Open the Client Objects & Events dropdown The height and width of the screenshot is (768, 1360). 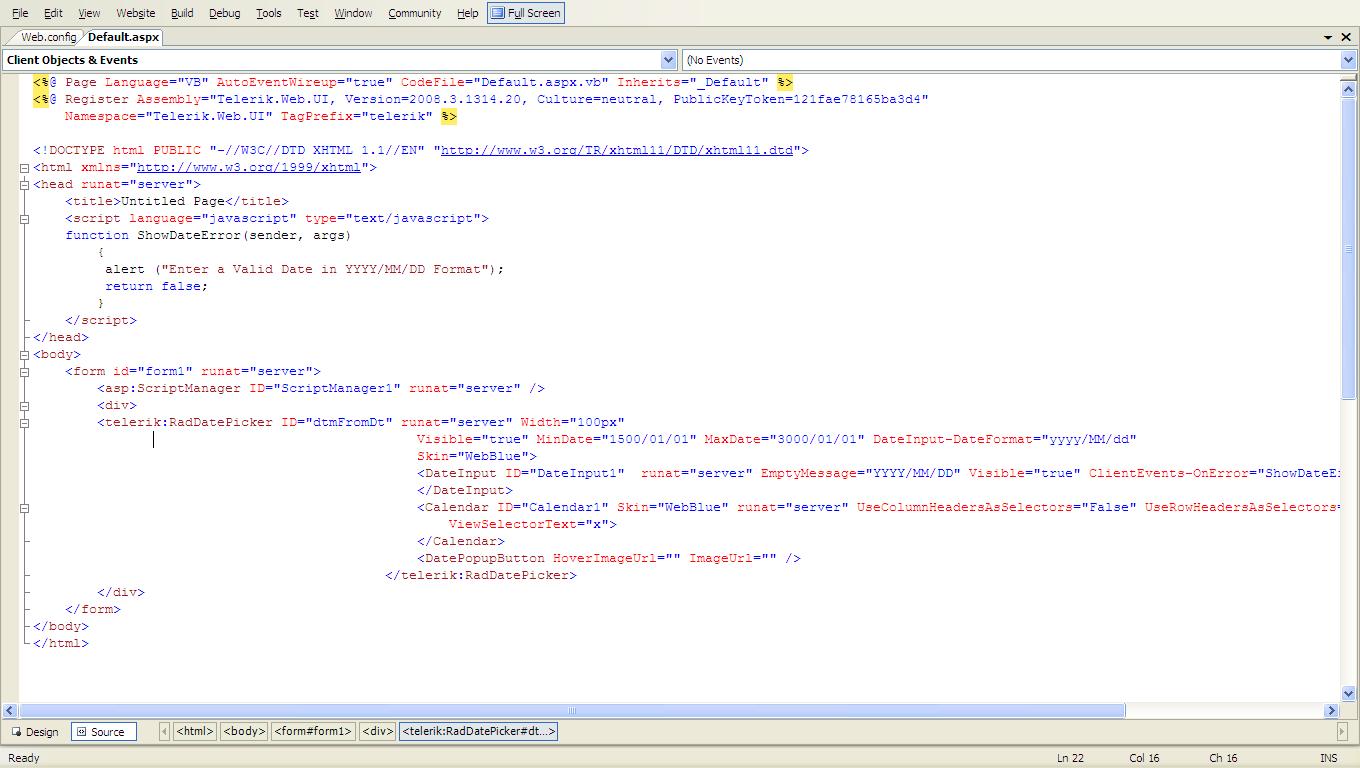coord(339,60)
